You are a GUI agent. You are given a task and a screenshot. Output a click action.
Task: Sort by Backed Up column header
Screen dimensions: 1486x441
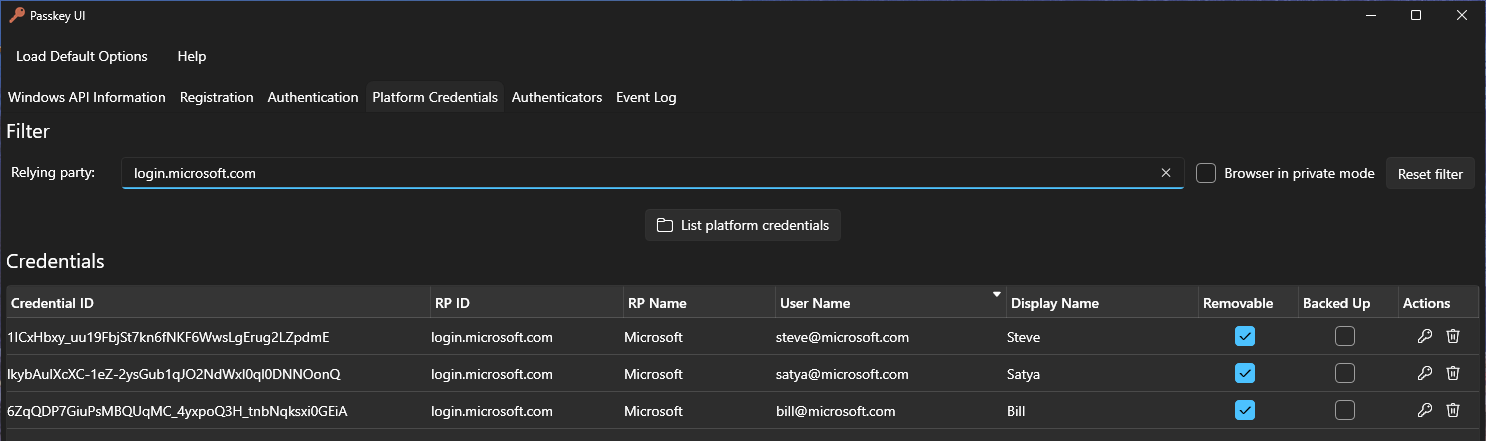pyautogui.click(x=1346, y=303)
